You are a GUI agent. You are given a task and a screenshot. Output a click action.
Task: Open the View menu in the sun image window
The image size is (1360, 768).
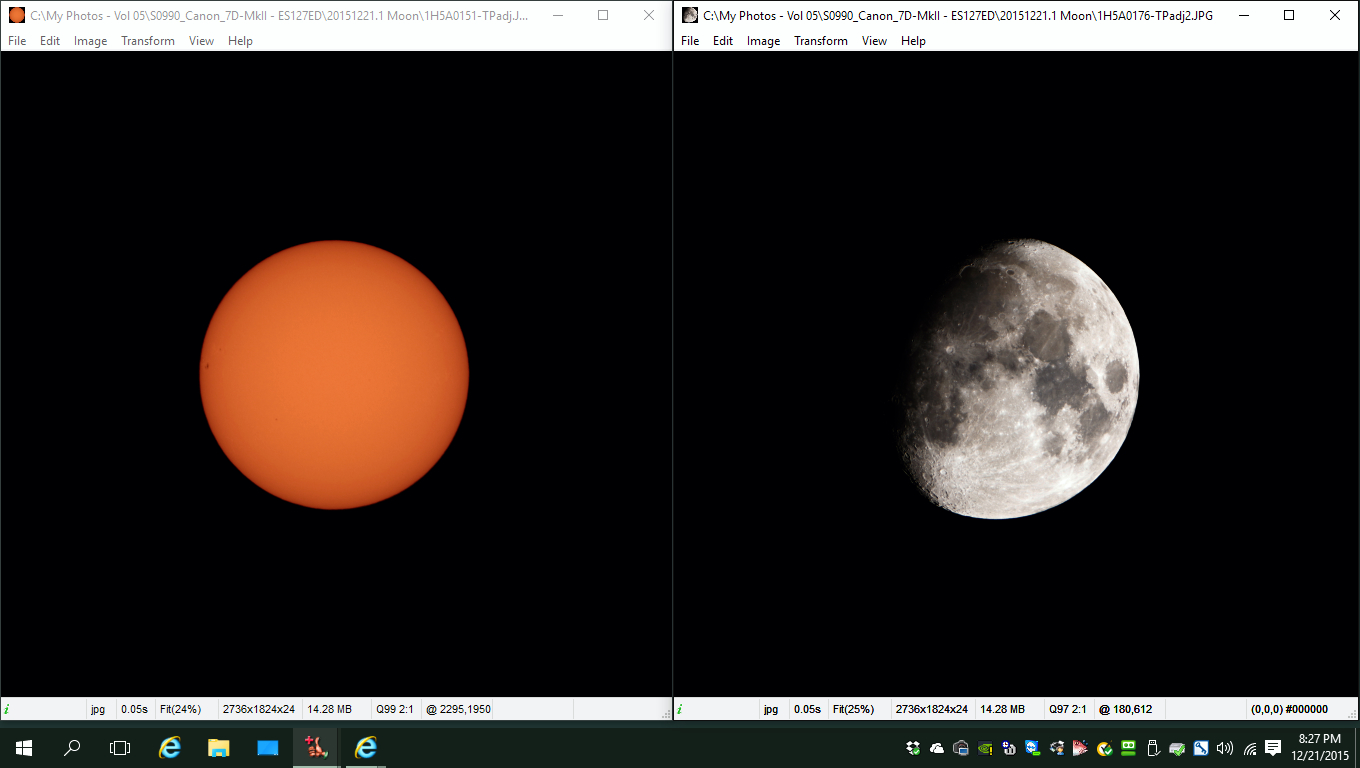point(201,41)
